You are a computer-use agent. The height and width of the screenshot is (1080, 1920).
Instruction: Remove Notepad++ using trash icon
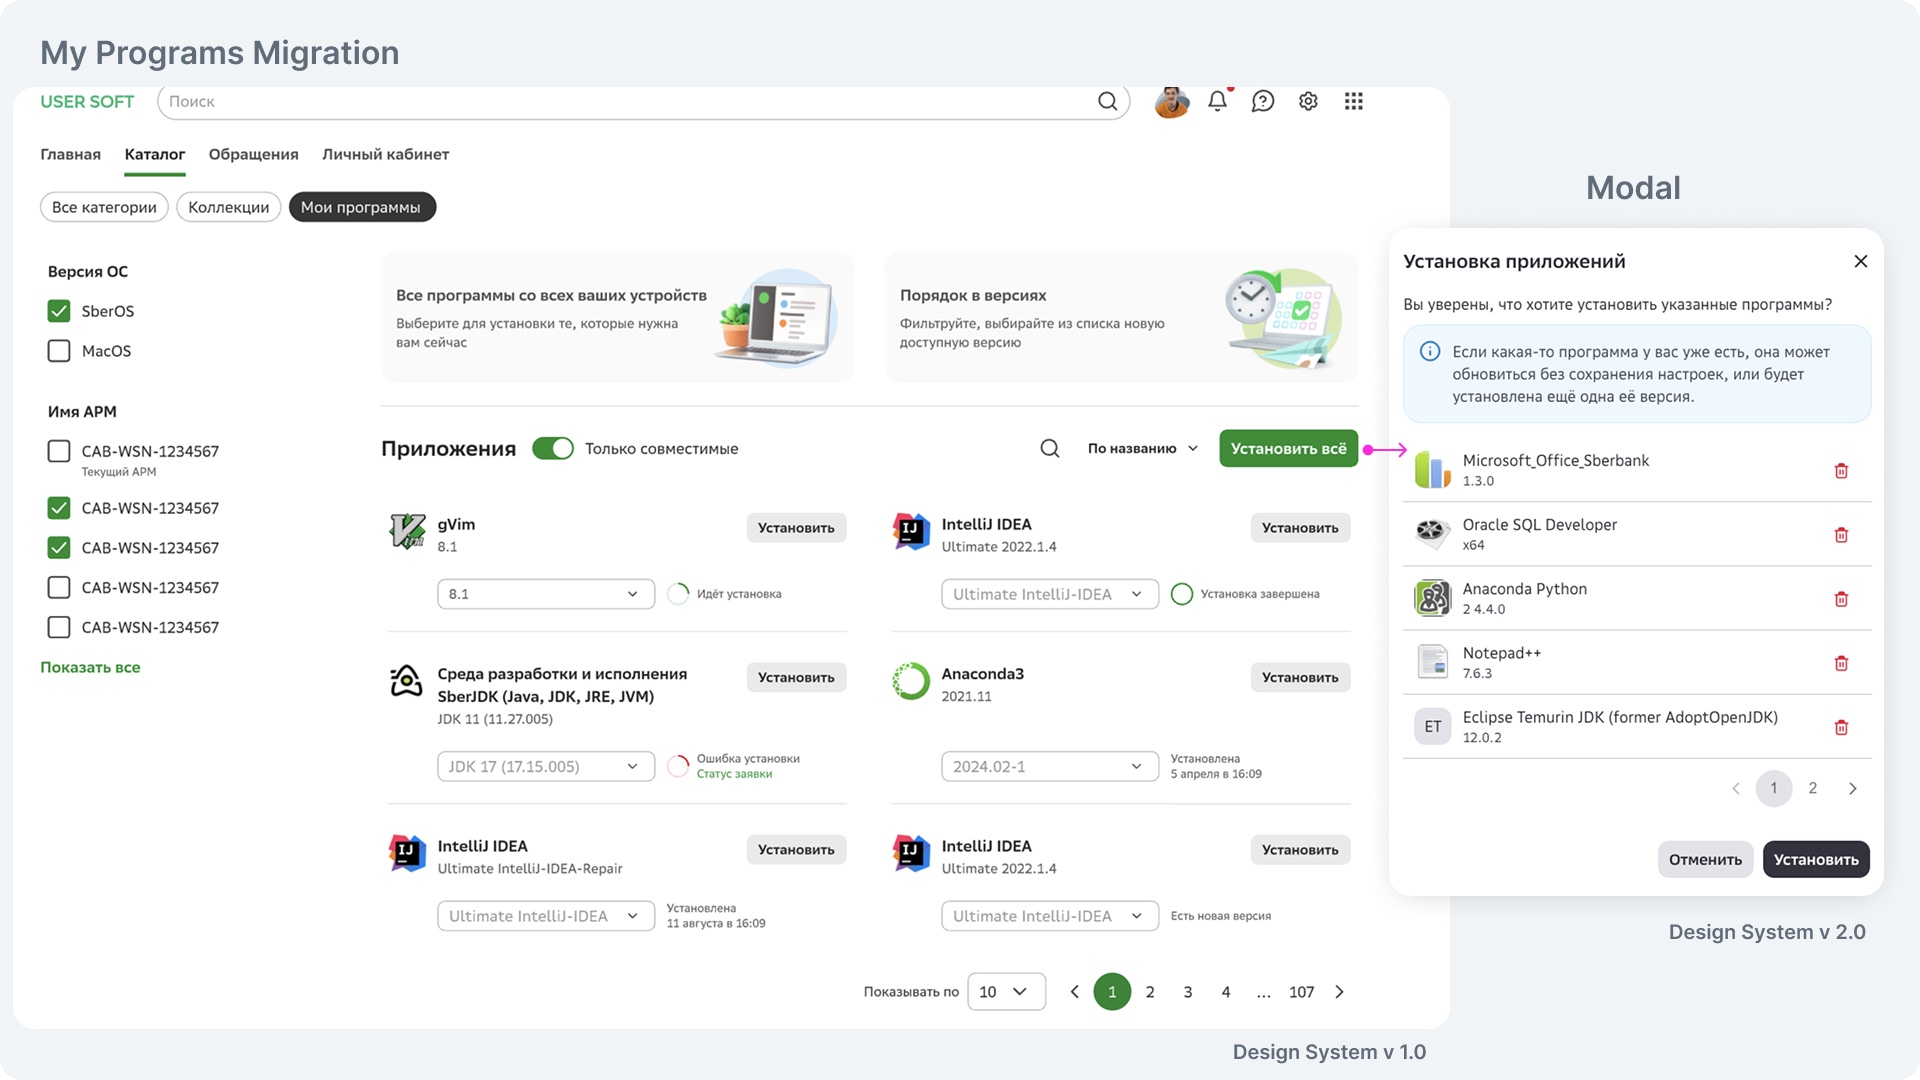tap(1841, 663)
